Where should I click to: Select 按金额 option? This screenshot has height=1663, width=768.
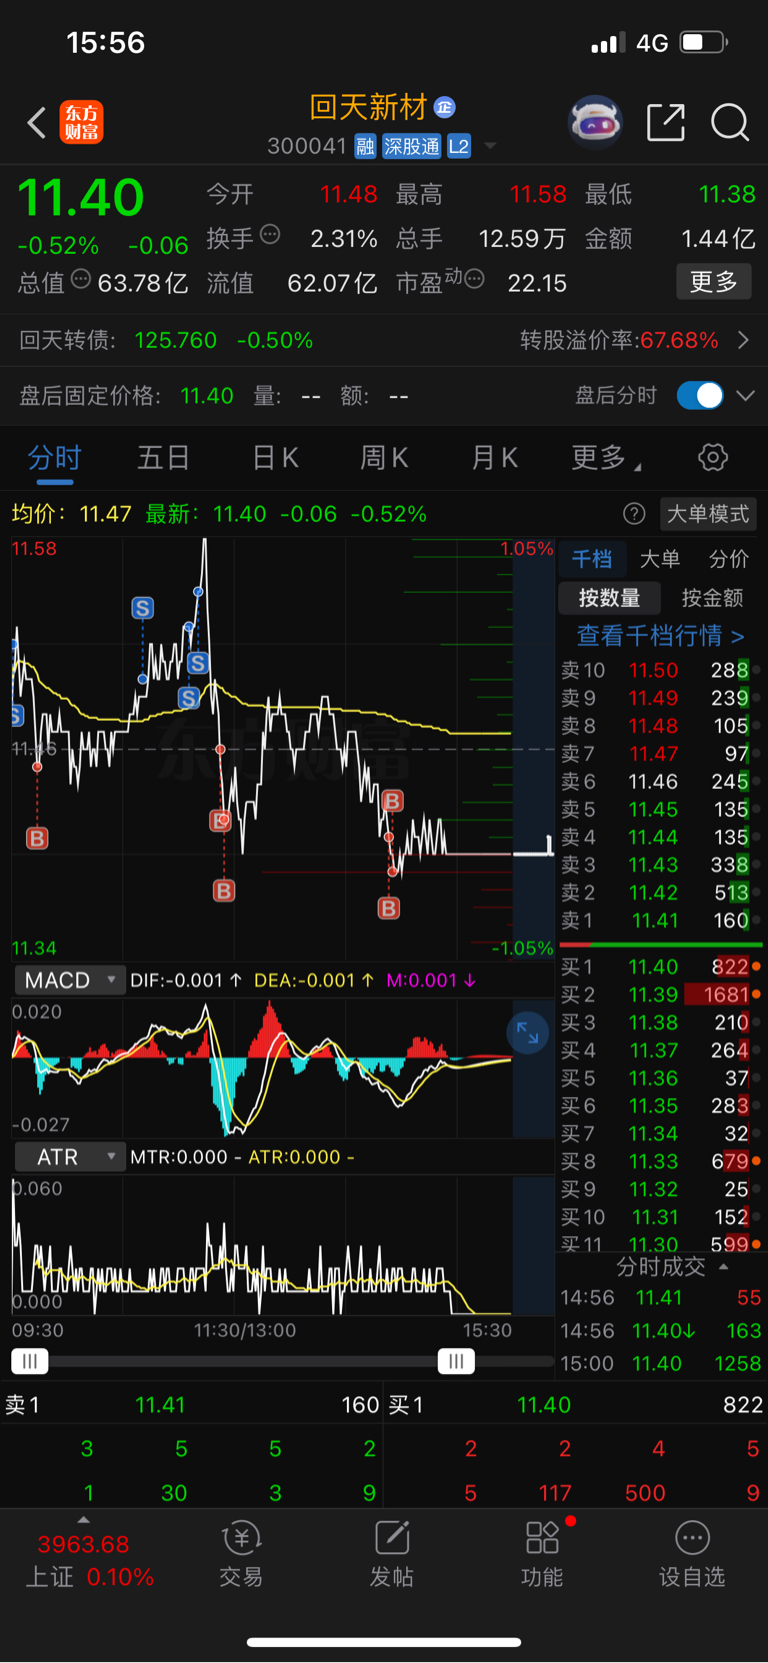pyautogui.click(x=712, y=598)
